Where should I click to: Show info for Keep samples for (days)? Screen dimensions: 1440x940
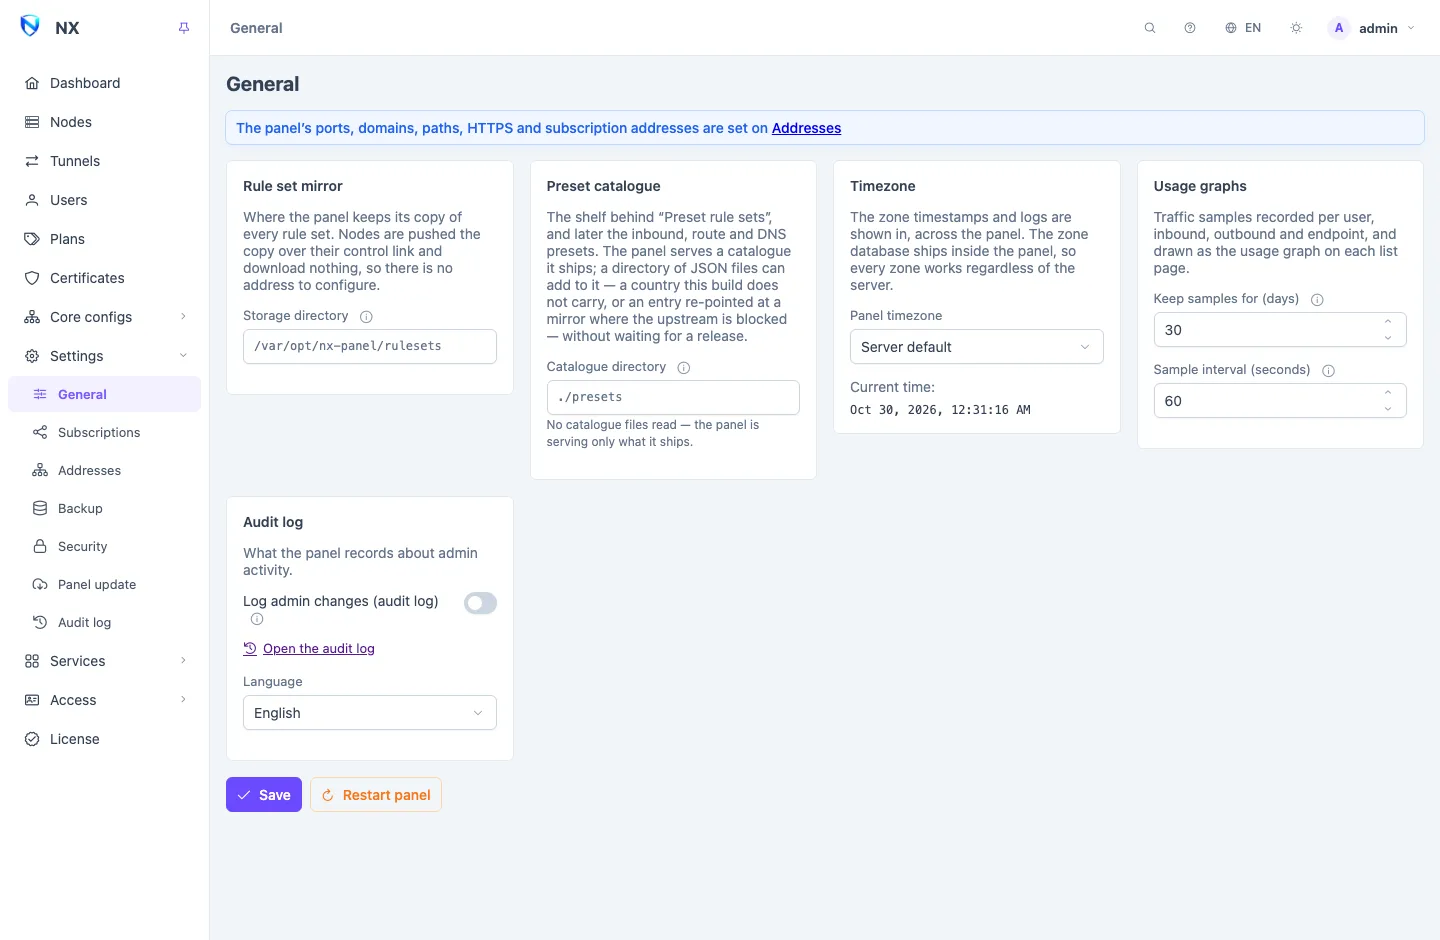[1317, 300]
